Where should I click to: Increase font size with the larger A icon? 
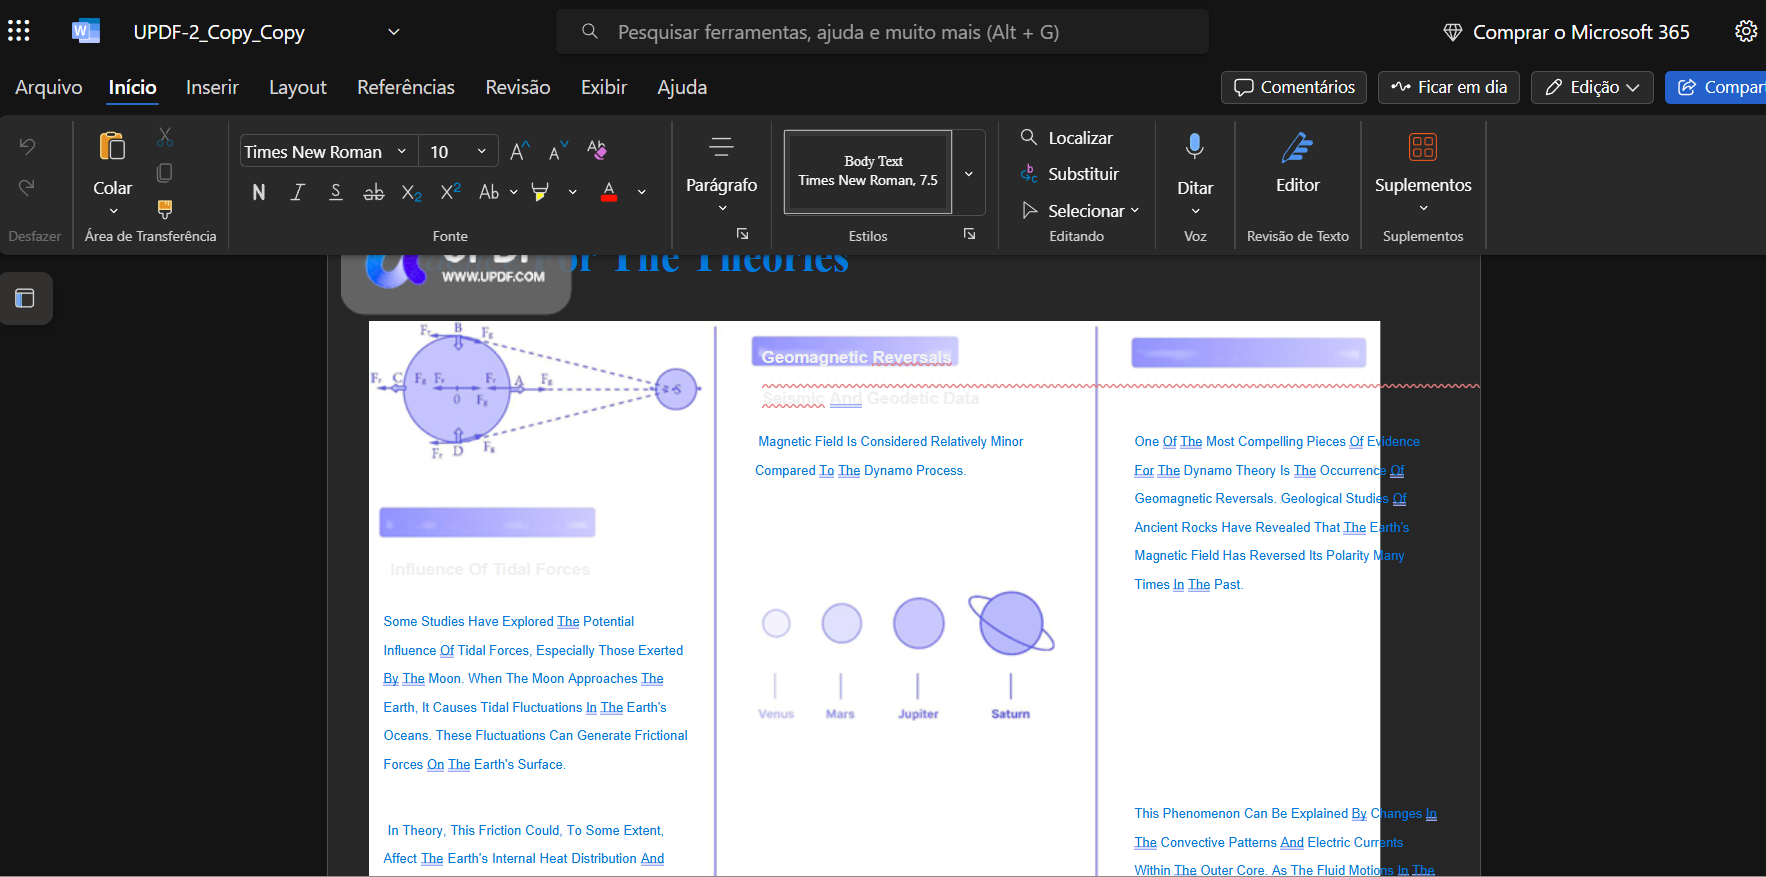(519, 151)
